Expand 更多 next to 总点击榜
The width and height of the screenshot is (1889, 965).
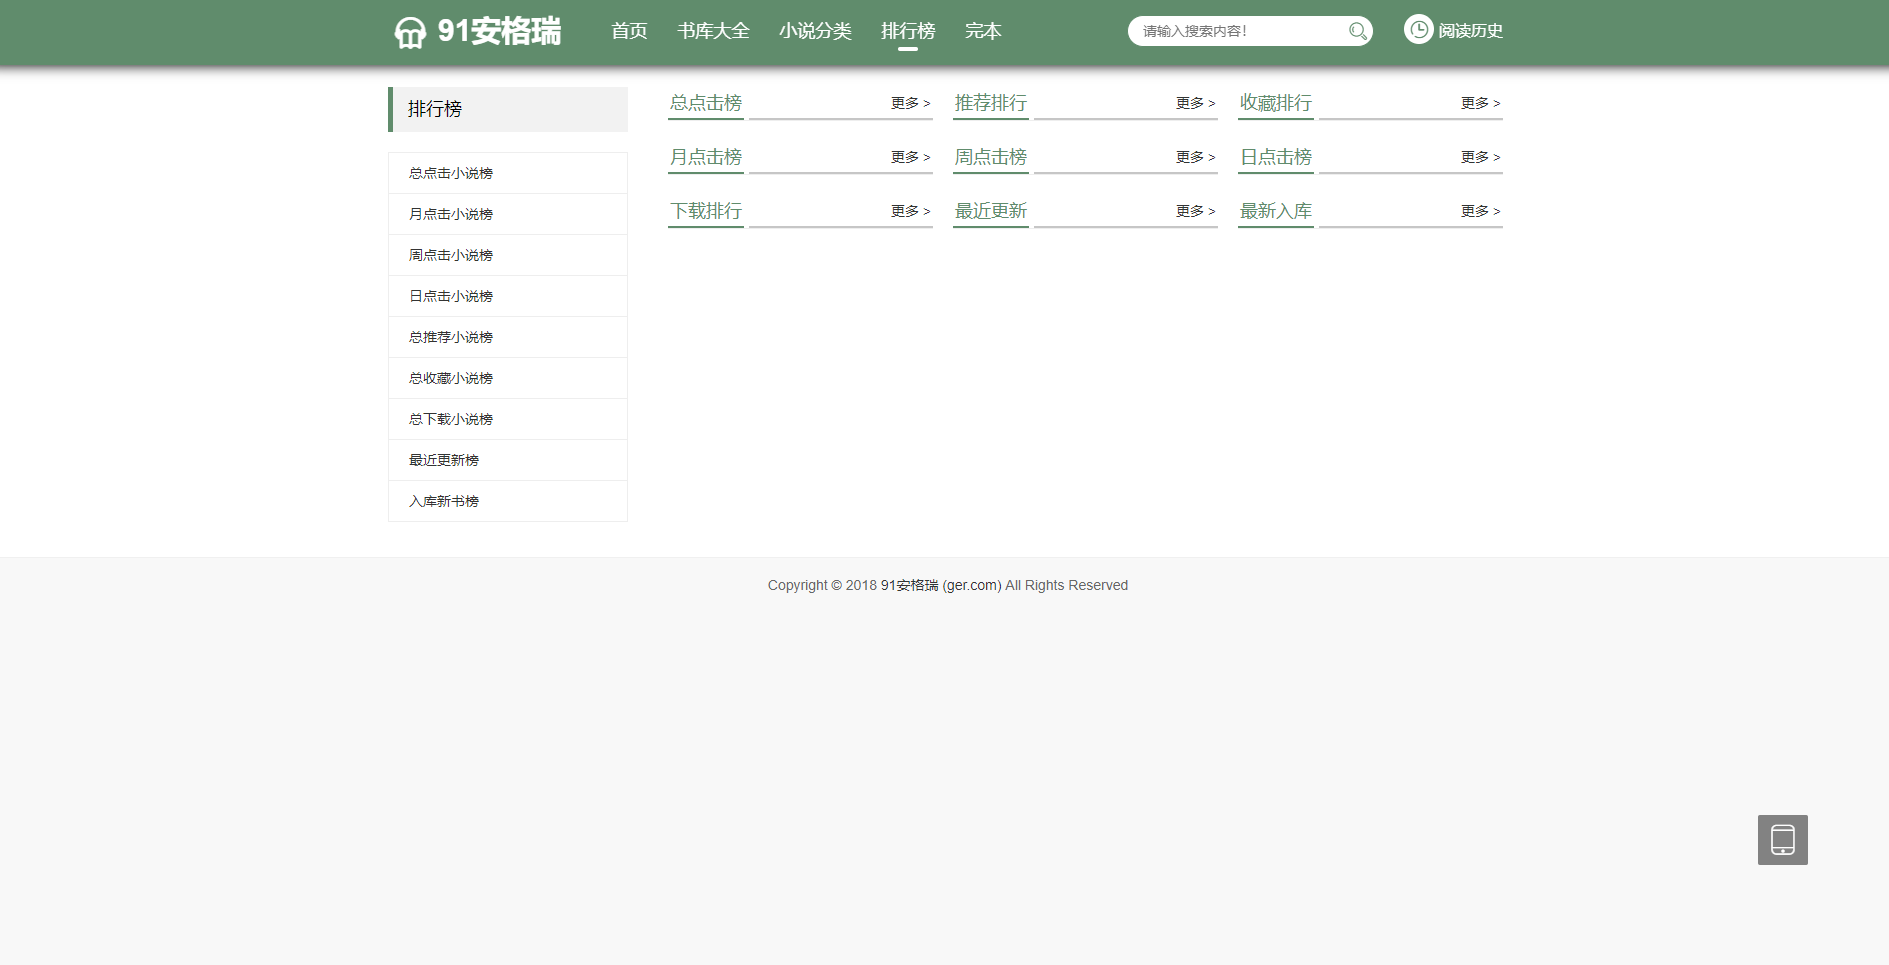[910, 103]
